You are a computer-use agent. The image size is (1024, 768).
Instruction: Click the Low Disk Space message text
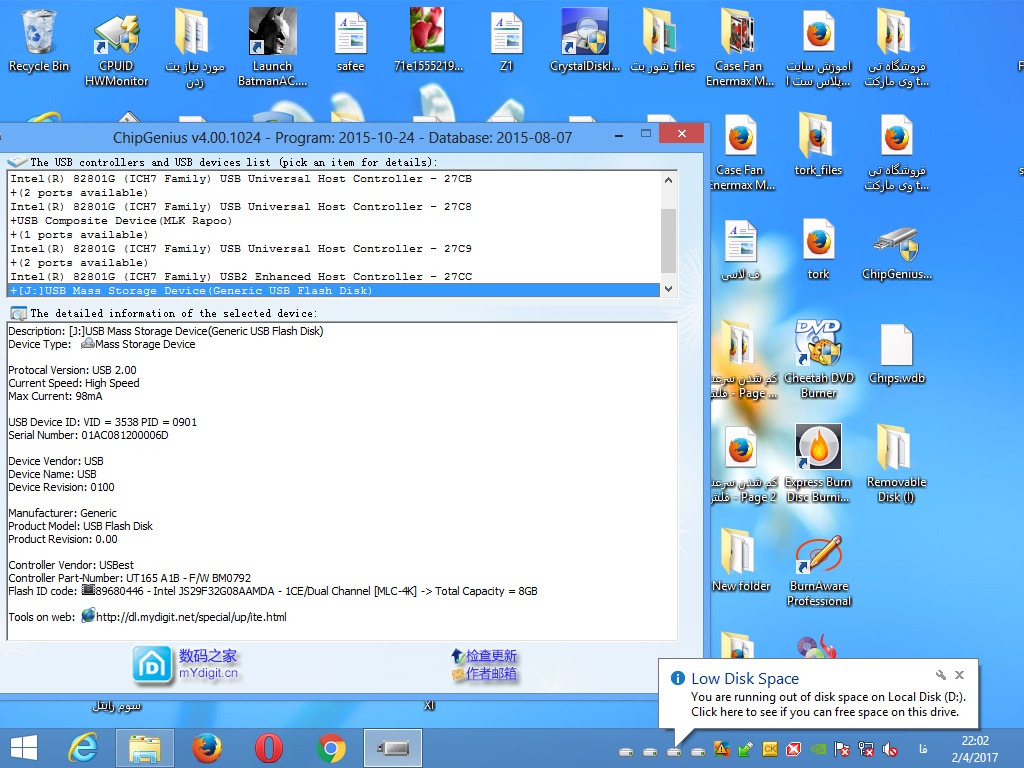828,705
